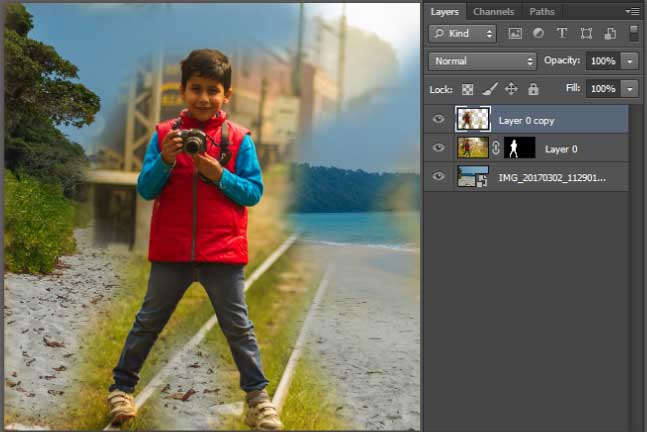Click the Layers panel vertical scrollbar
647x432 pixels.
(x=635, y=268)
